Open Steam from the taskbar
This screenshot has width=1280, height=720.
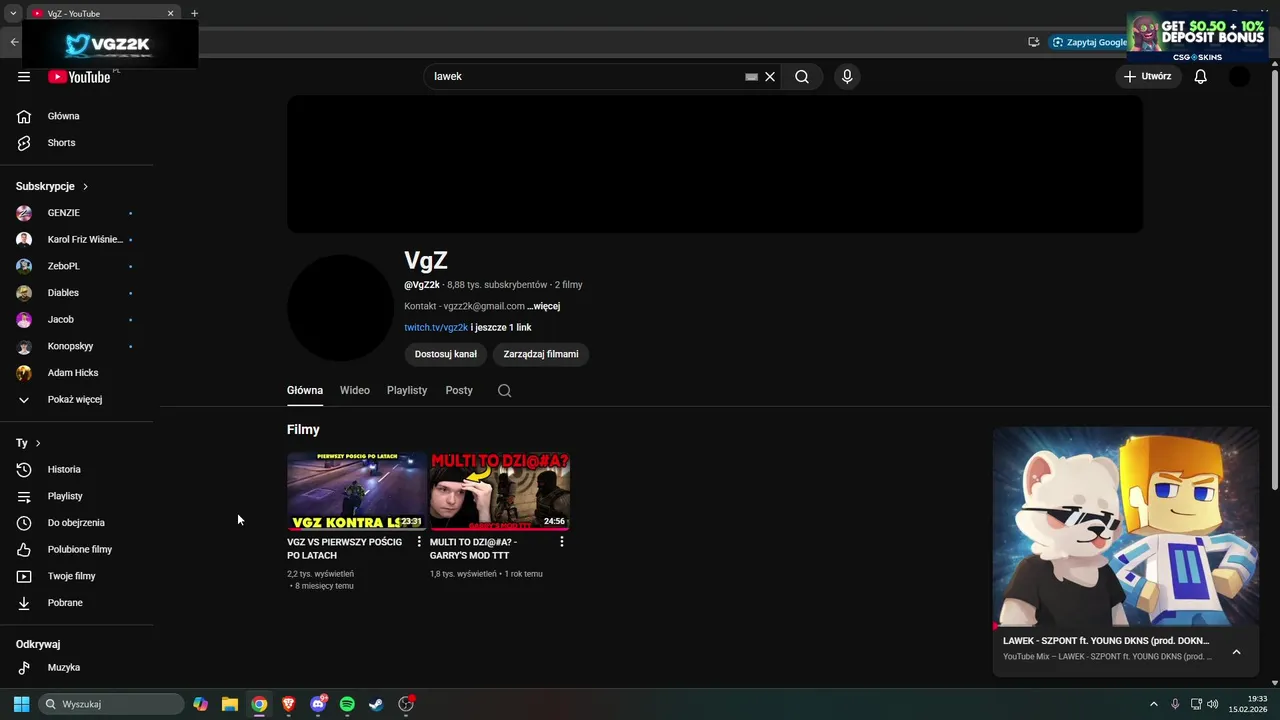(x=376, y=704)
